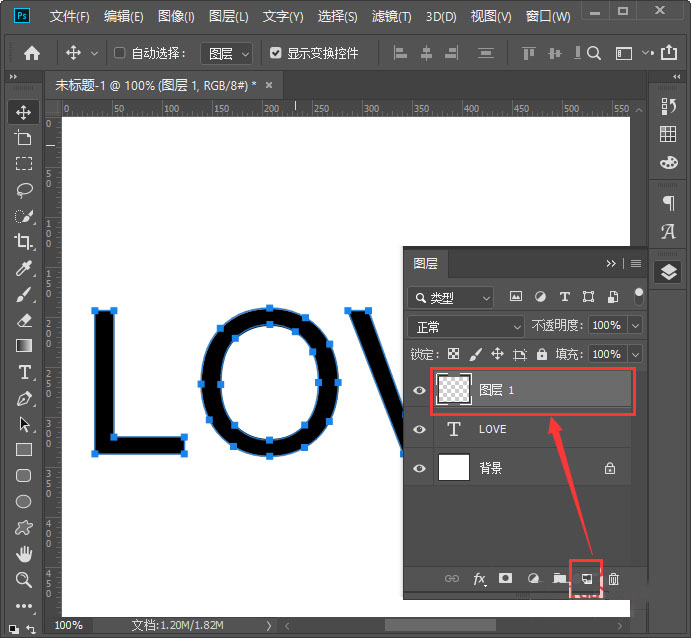Image resolution: width=691 pixels, height=638 pixels.
Task: Open the 类型 layer filter dropdown
Action: pos(450,298)
